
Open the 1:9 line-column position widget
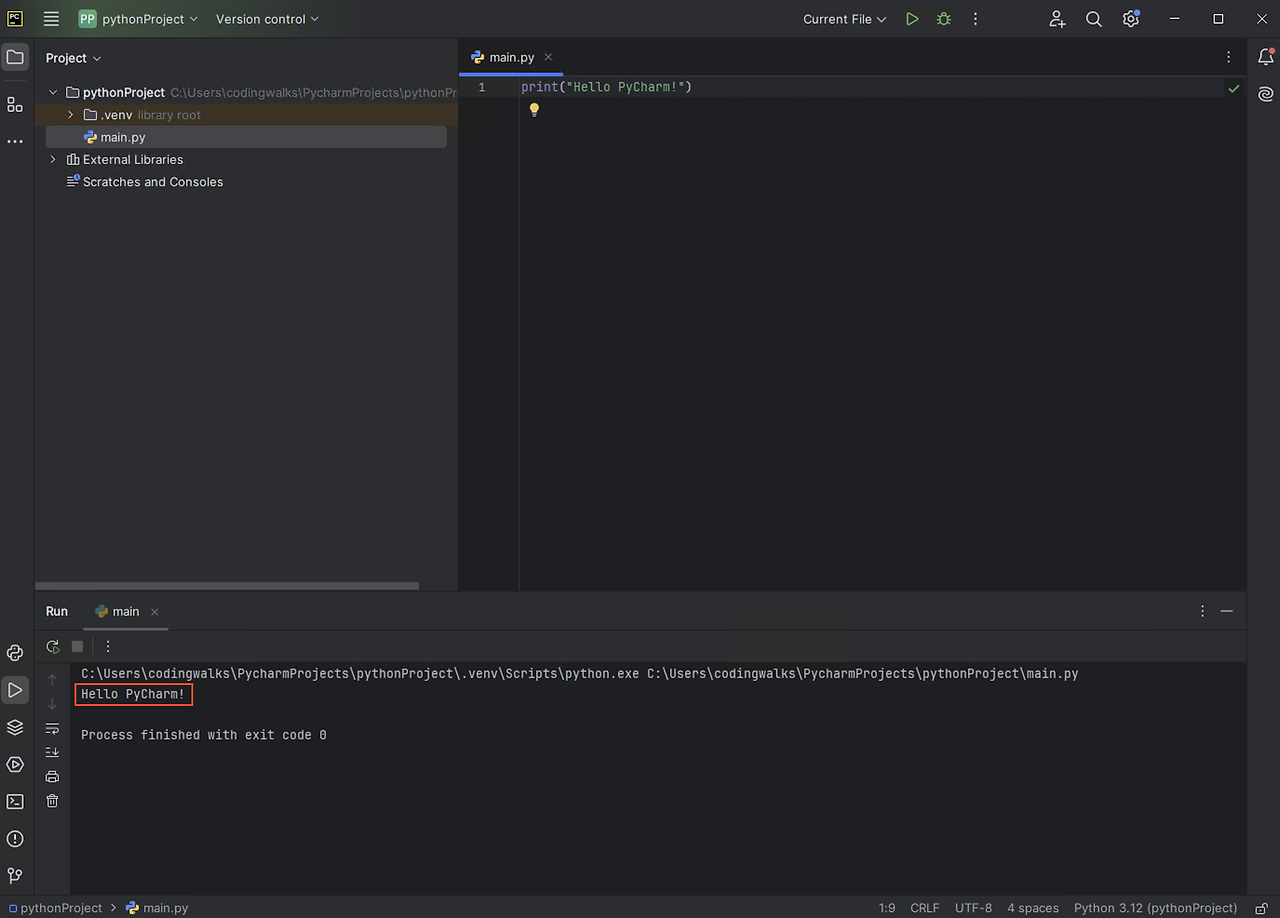[887, 908]
